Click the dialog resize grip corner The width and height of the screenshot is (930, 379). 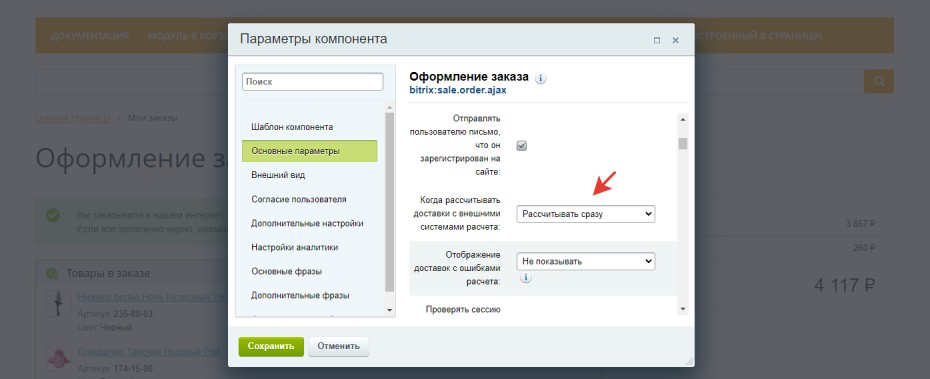689,361
